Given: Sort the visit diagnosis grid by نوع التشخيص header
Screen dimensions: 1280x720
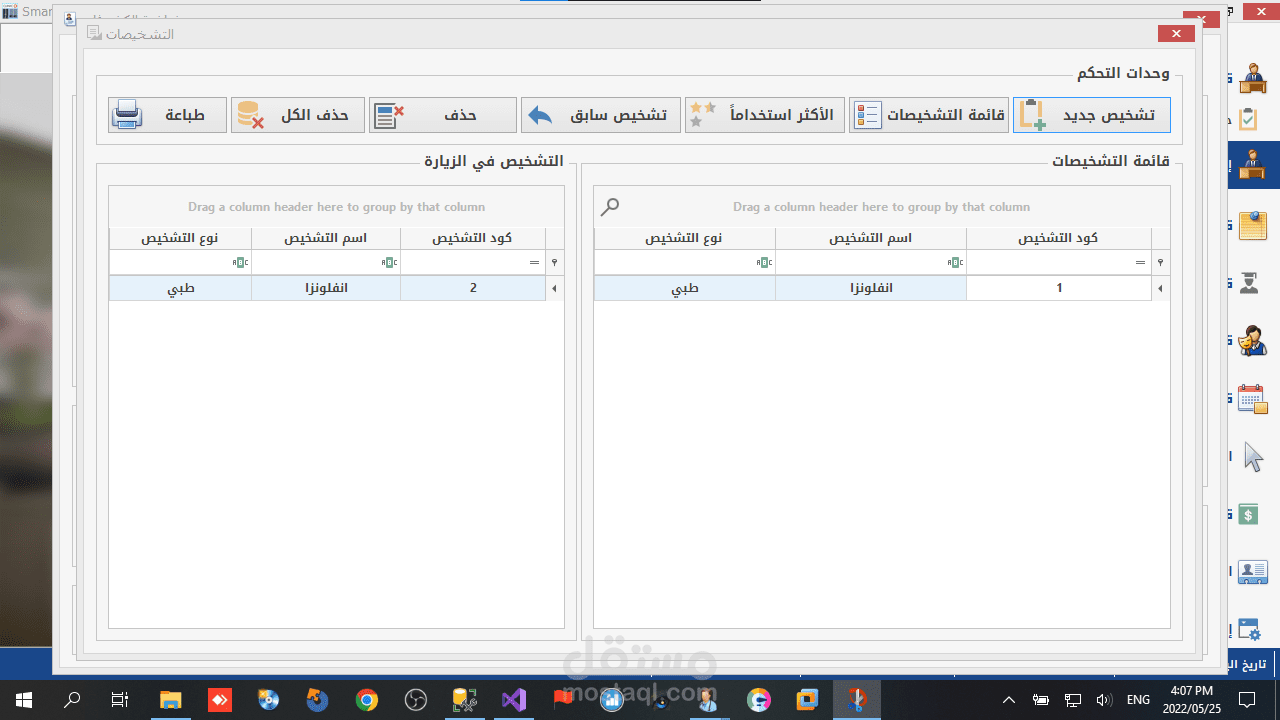Looking at the screenshot, I should click(180, 238).
